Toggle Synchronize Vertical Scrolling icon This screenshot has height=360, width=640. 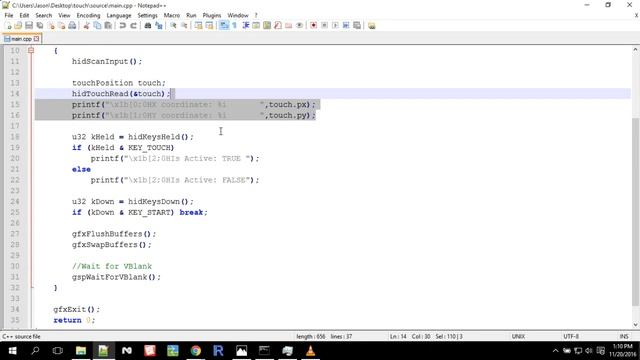[x=198, y=25]
